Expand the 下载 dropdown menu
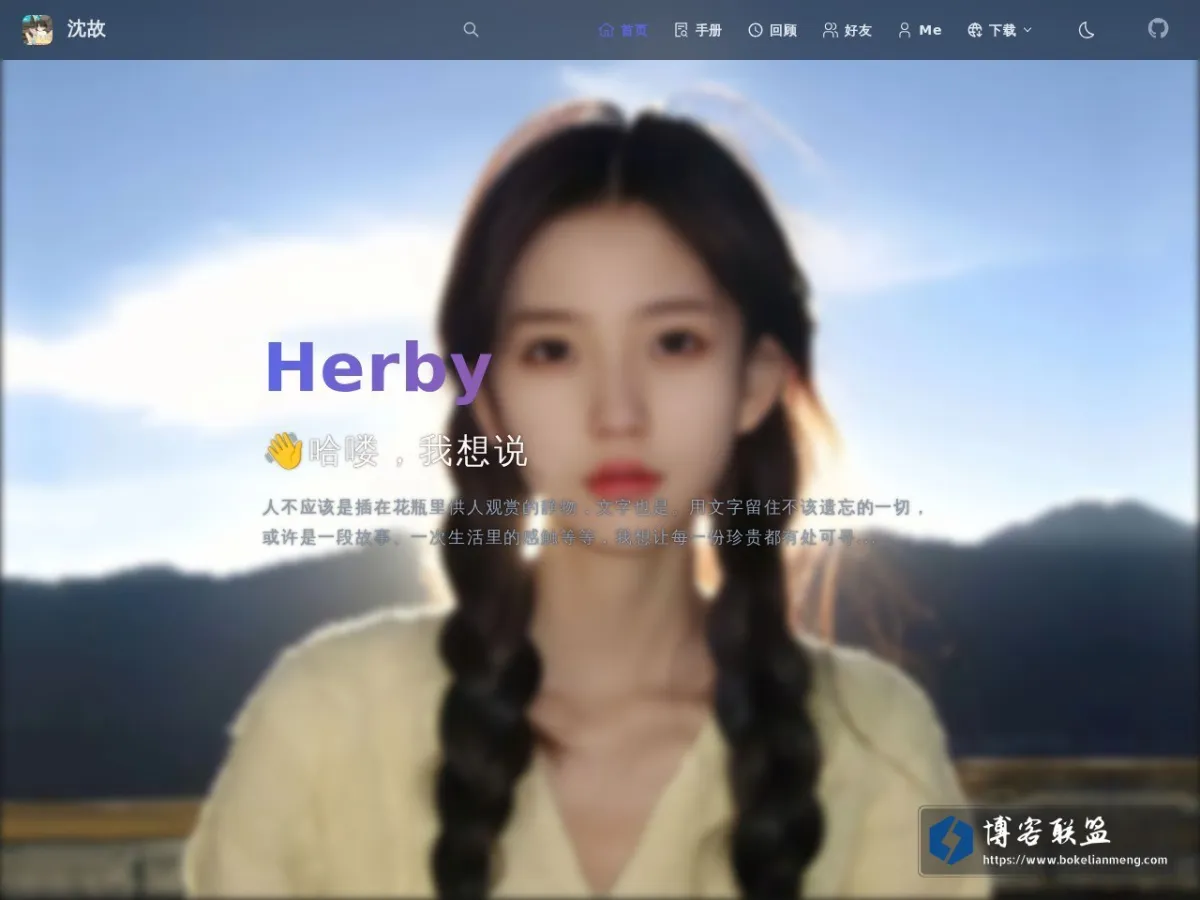 pos(1000,30)
